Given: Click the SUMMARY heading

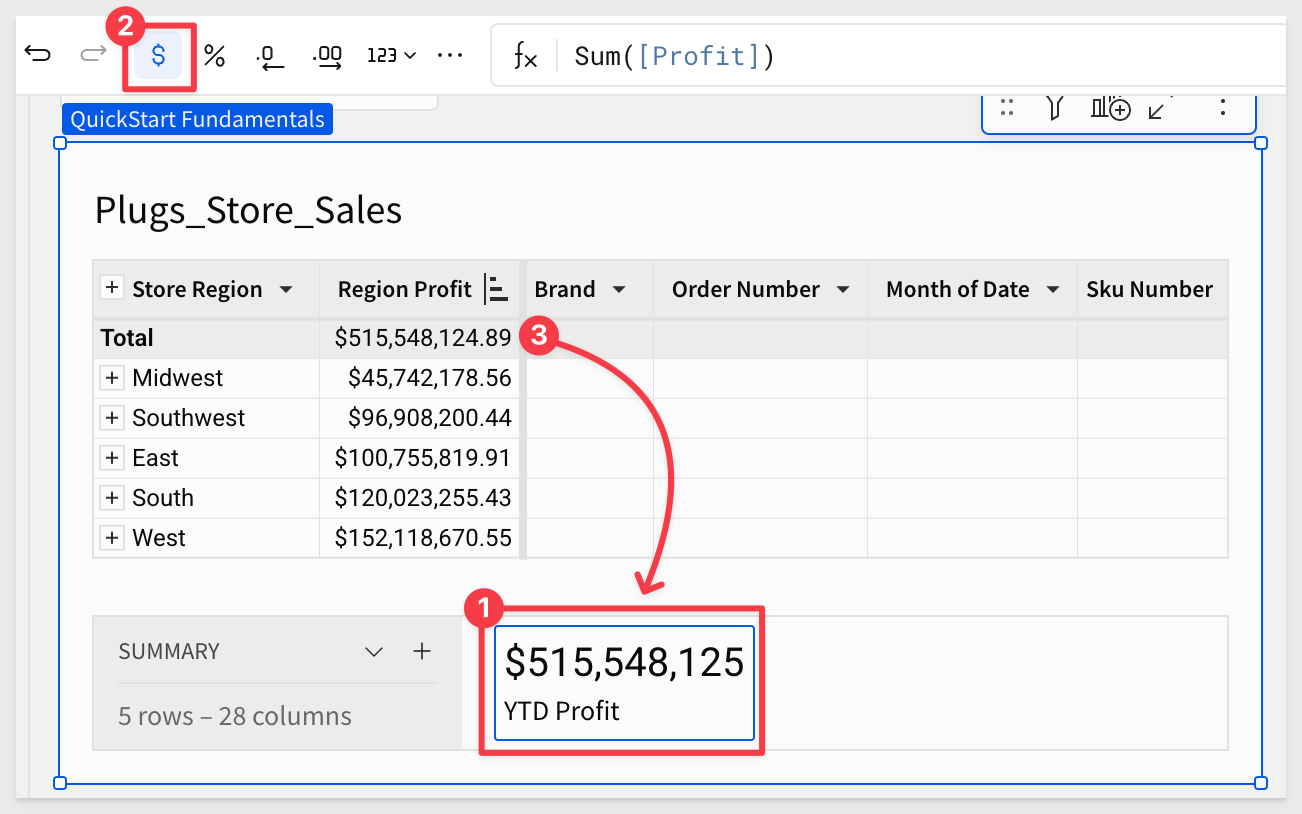Looking at the screenshot, I should click(x=168, y=652).
